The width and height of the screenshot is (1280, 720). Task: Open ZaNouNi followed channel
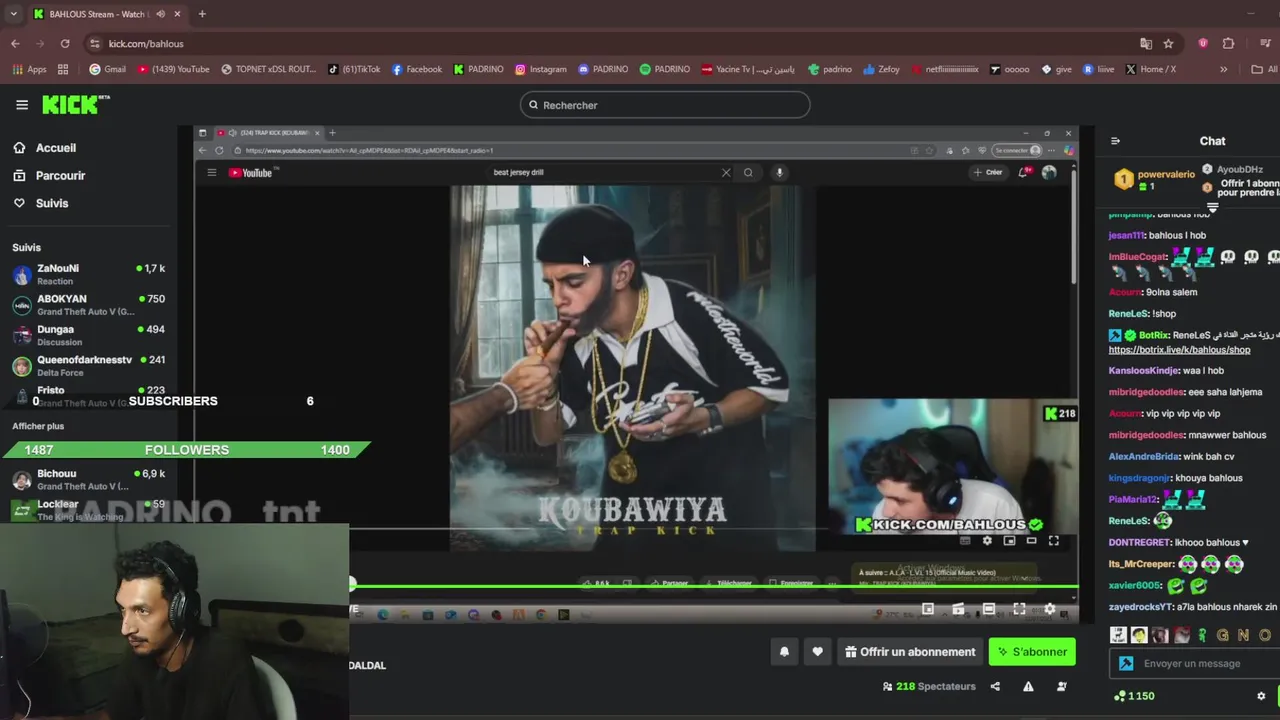(x=89, y=274)
